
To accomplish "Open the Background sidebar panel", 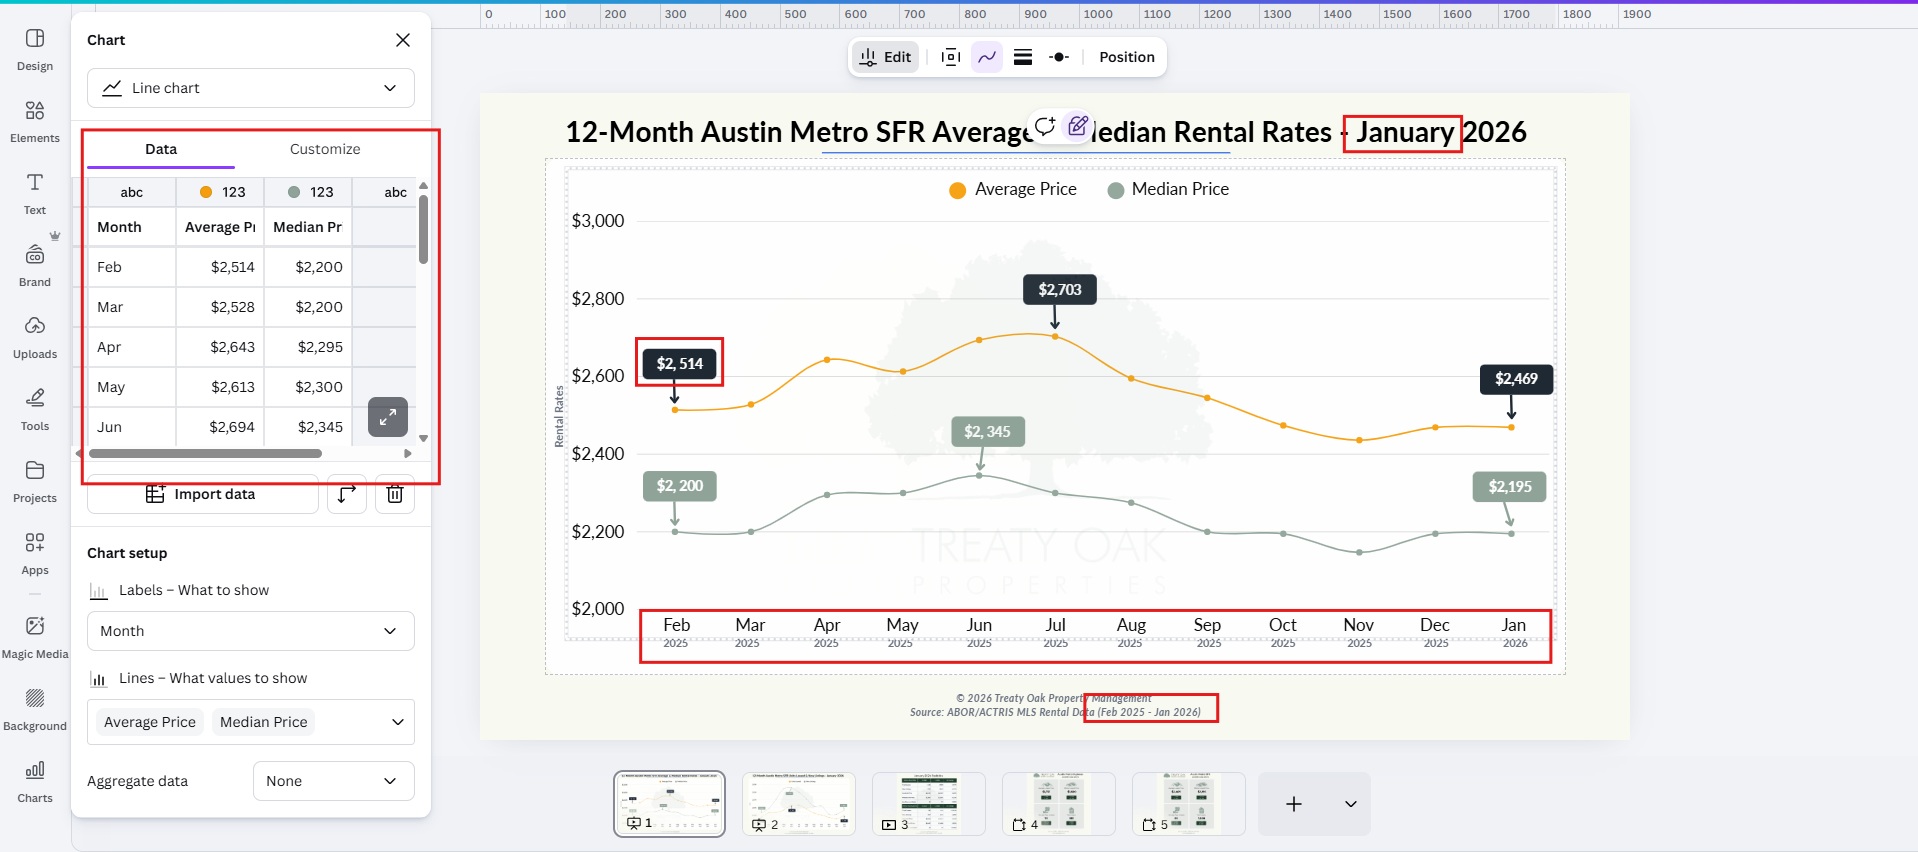I will tap(35, 709).
